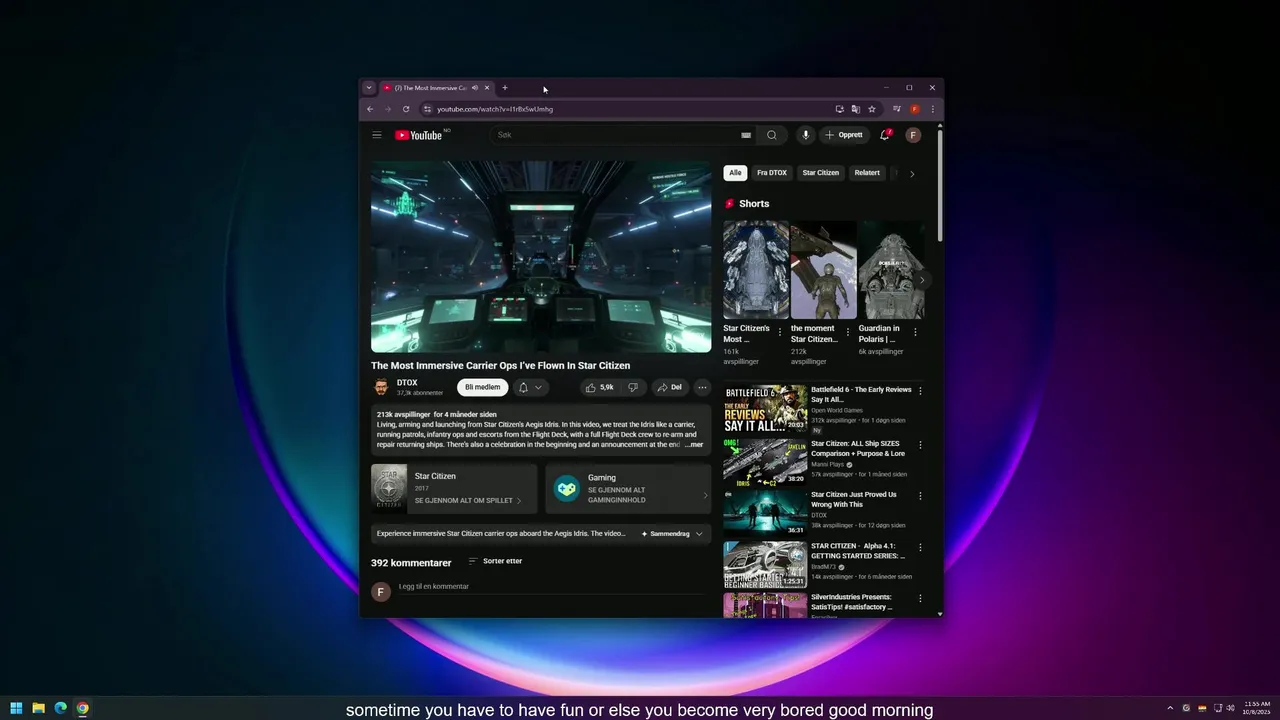Select the Alle filter chip

tap(735, 173)
